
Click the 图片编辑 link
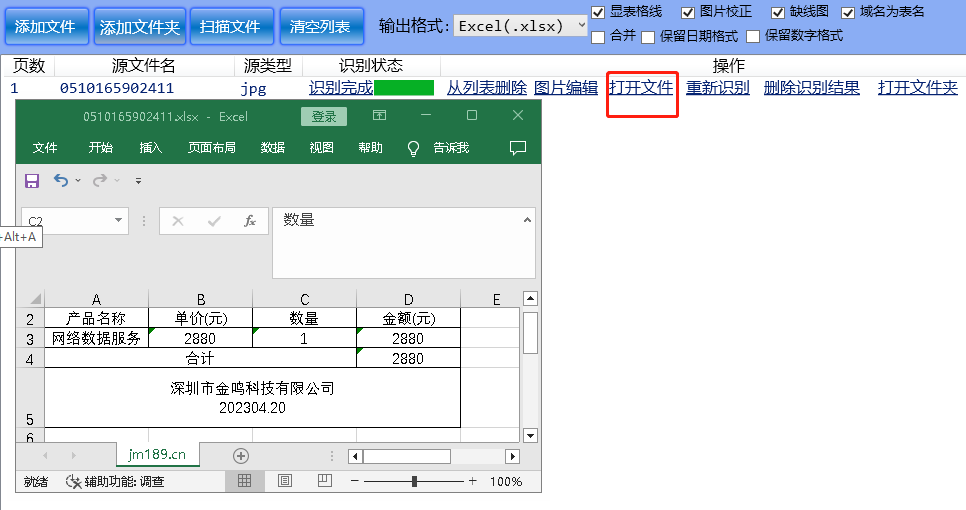click(566, 88)
